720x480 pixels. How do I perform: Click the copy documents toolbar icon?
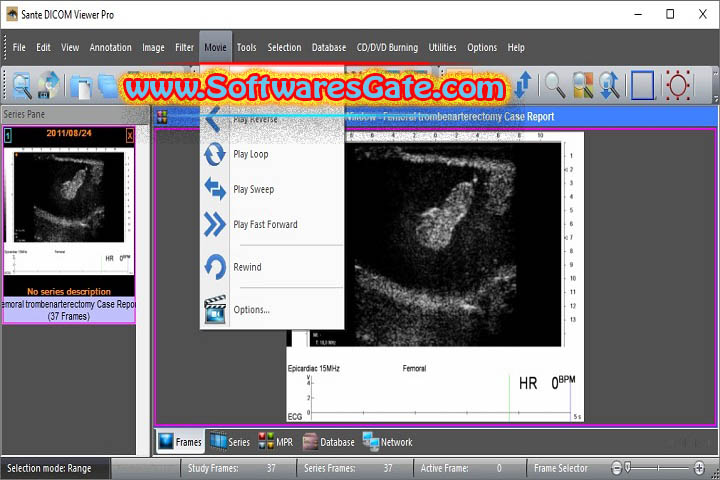click(x=81, y=87)
